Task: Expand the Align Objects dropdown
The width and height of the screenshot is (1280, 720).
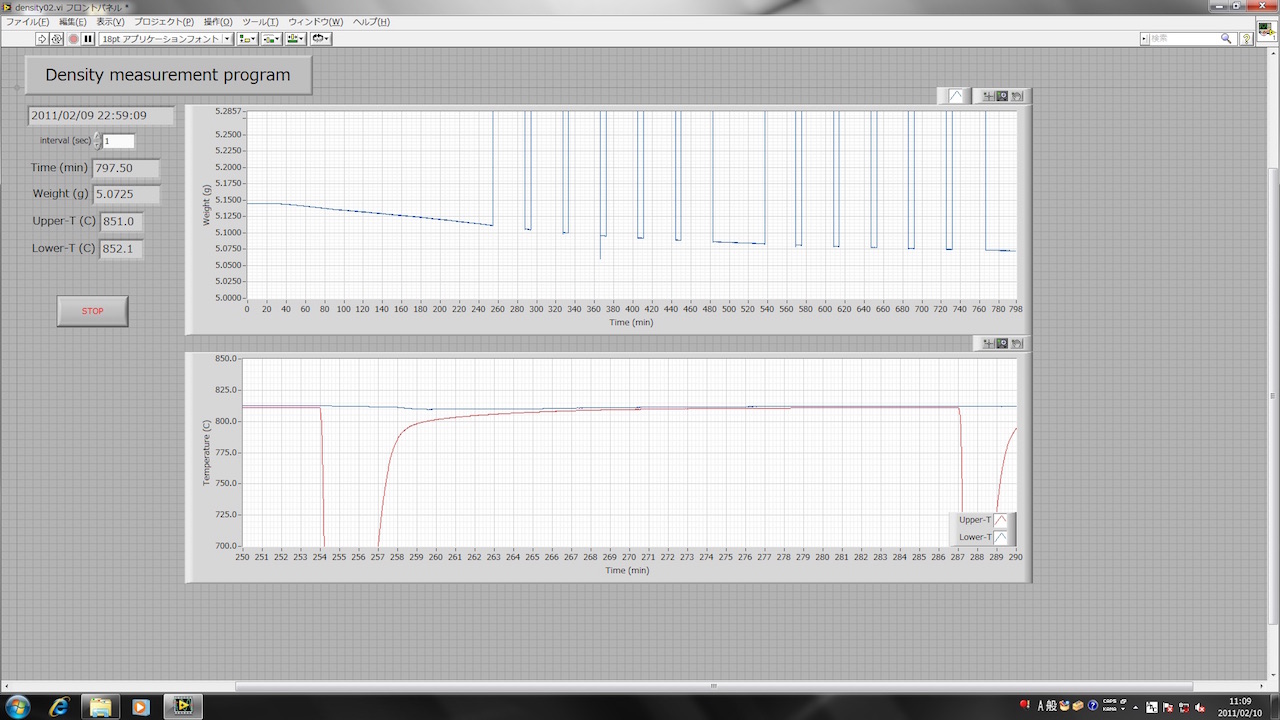Action: coord(247,39)
